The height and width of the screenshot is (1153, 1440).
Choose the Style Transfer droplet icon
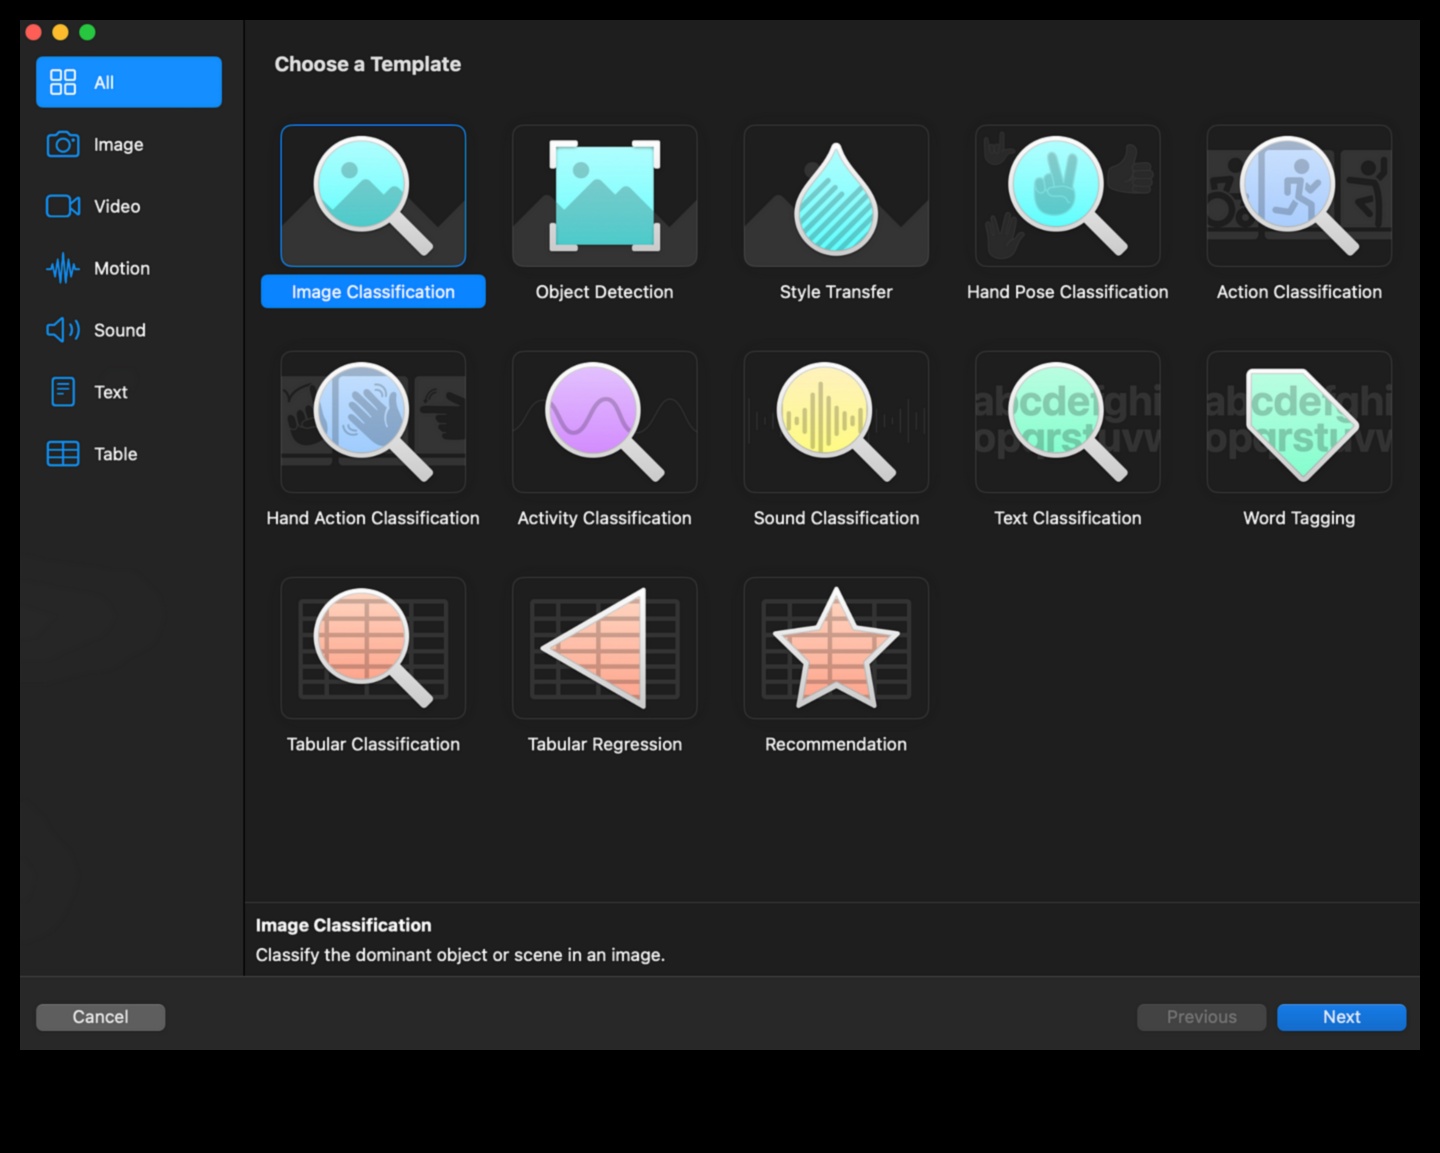pos(836,196)
